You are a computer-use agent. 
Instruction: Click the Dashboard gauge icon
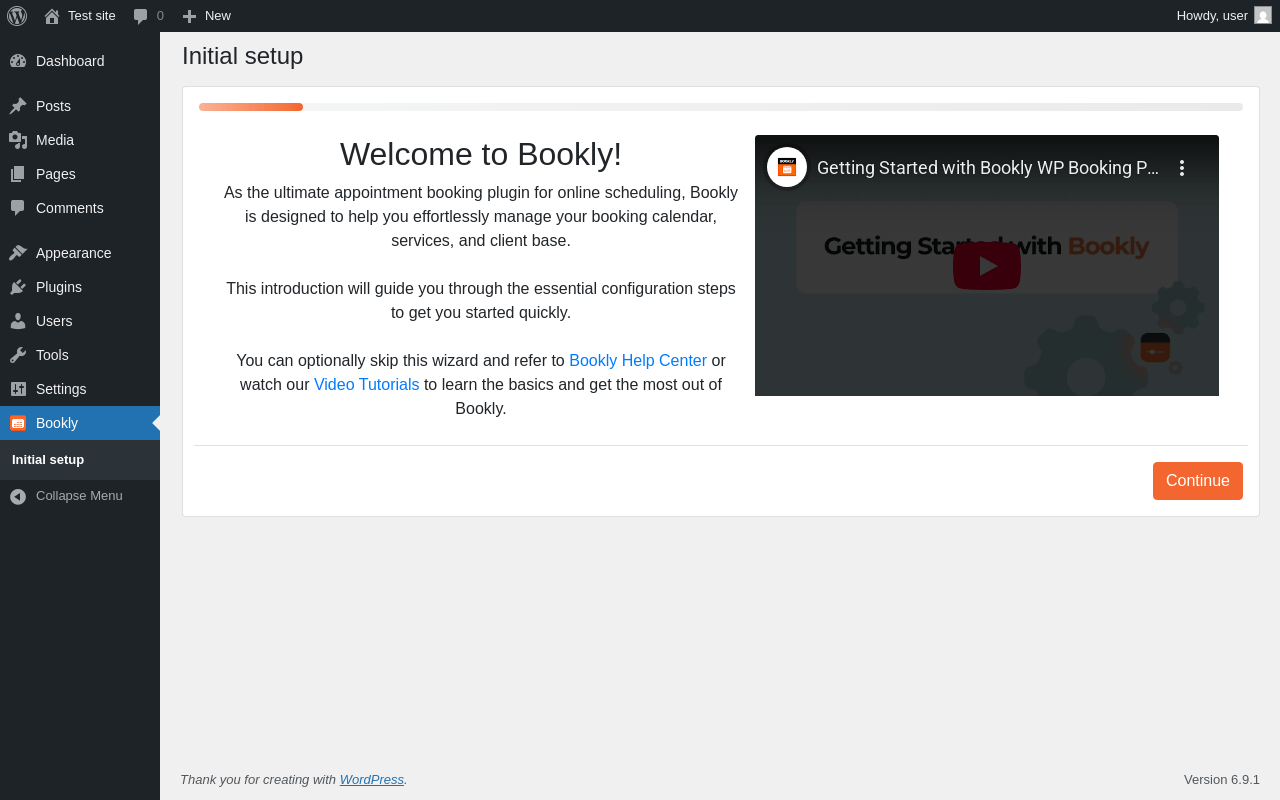(x=18, y=61)
